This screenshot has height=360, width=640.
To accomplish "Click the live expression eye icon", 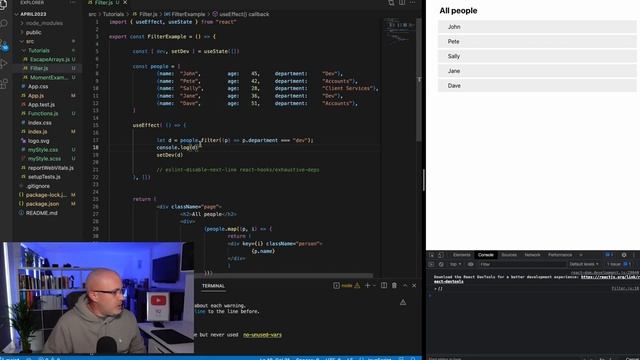I will pos(471,264).
